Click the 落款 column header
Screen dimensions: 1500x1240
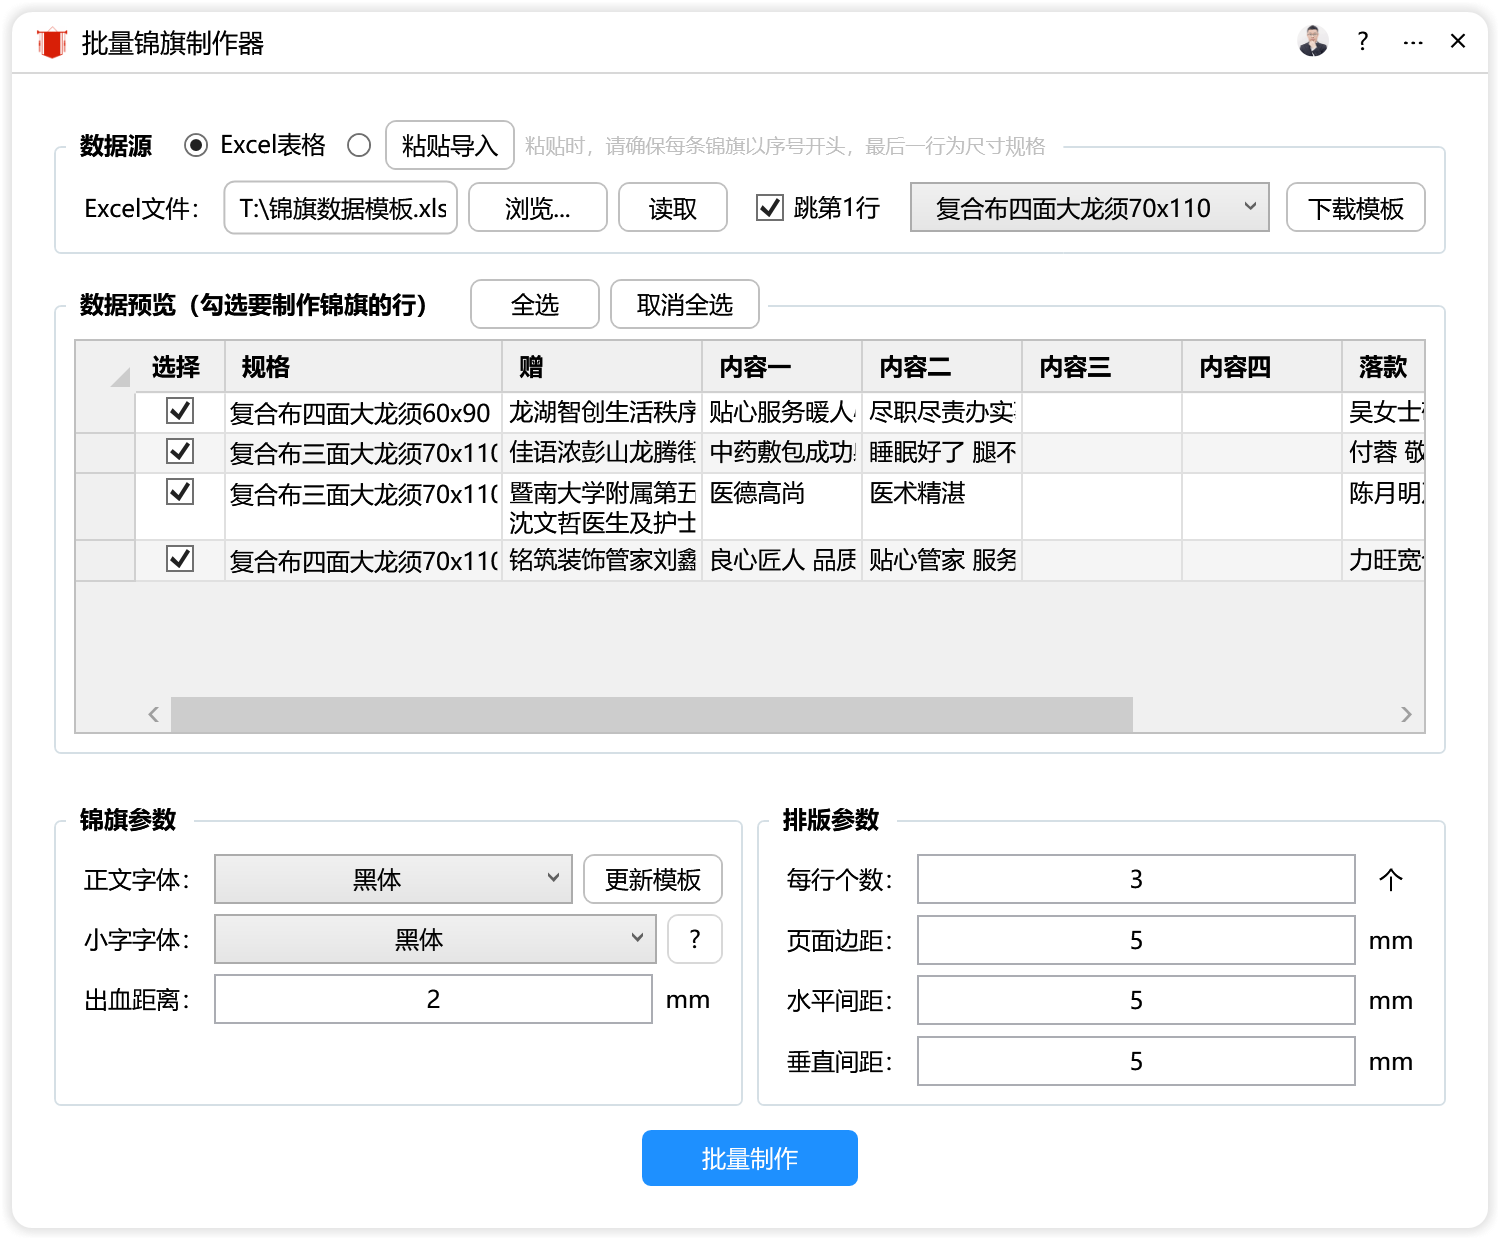pos(1384,367)
